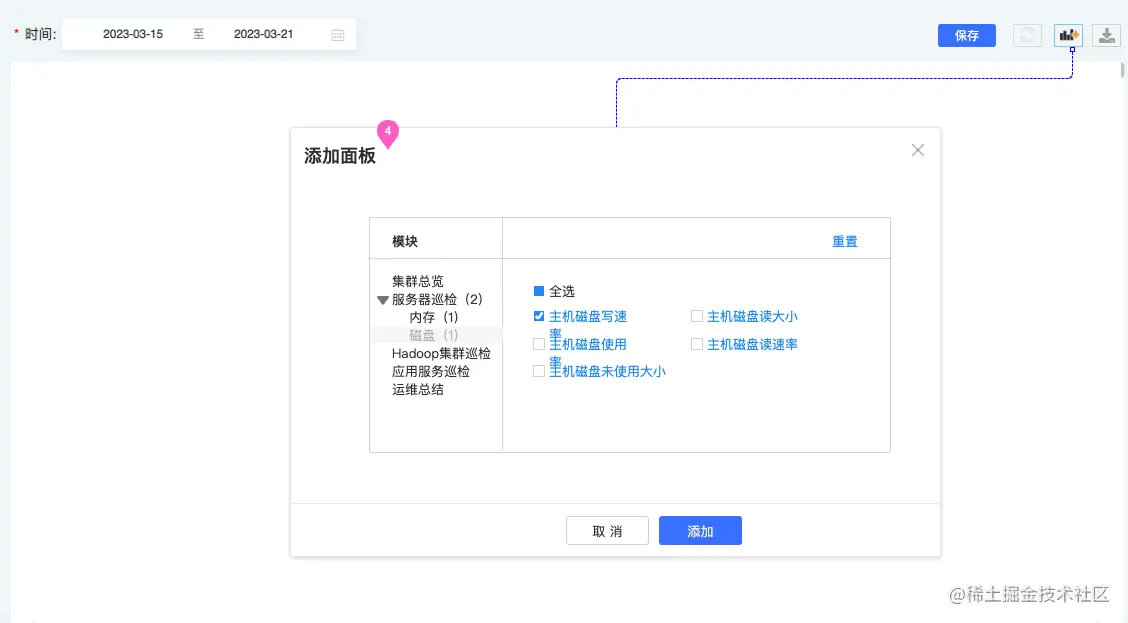The width and height of the screenshot is (1128, 623).
Task: Select 磁盘 (1) tree item
Action: click(x=434, y=335)
